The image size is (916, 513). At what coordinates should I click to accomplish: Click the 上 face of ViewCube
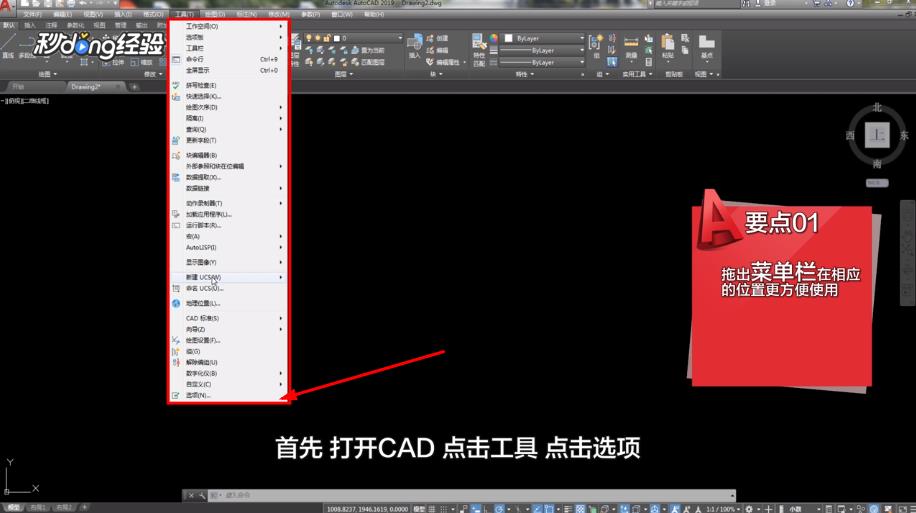tap(877, 136)
